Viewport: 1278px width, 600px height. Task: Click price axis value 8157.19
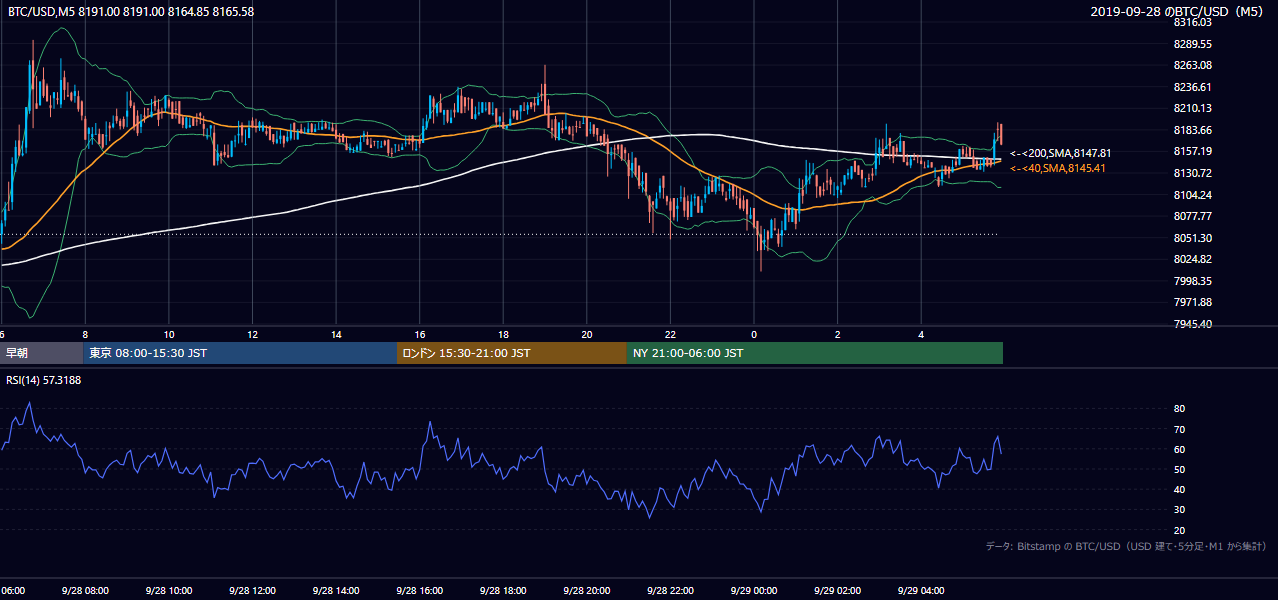click(1193, 151)
